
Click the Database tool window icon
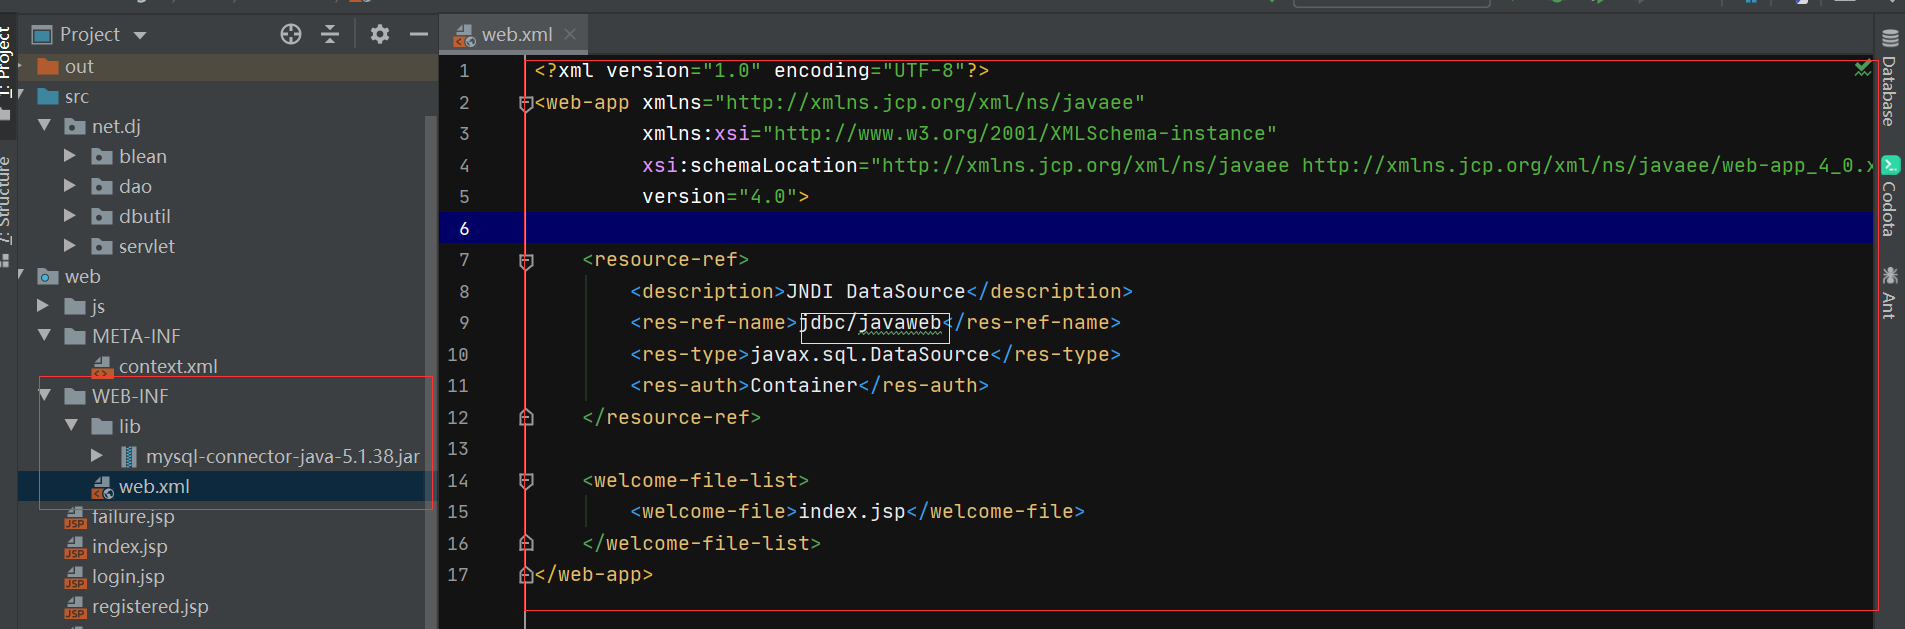click(1889, 39)
